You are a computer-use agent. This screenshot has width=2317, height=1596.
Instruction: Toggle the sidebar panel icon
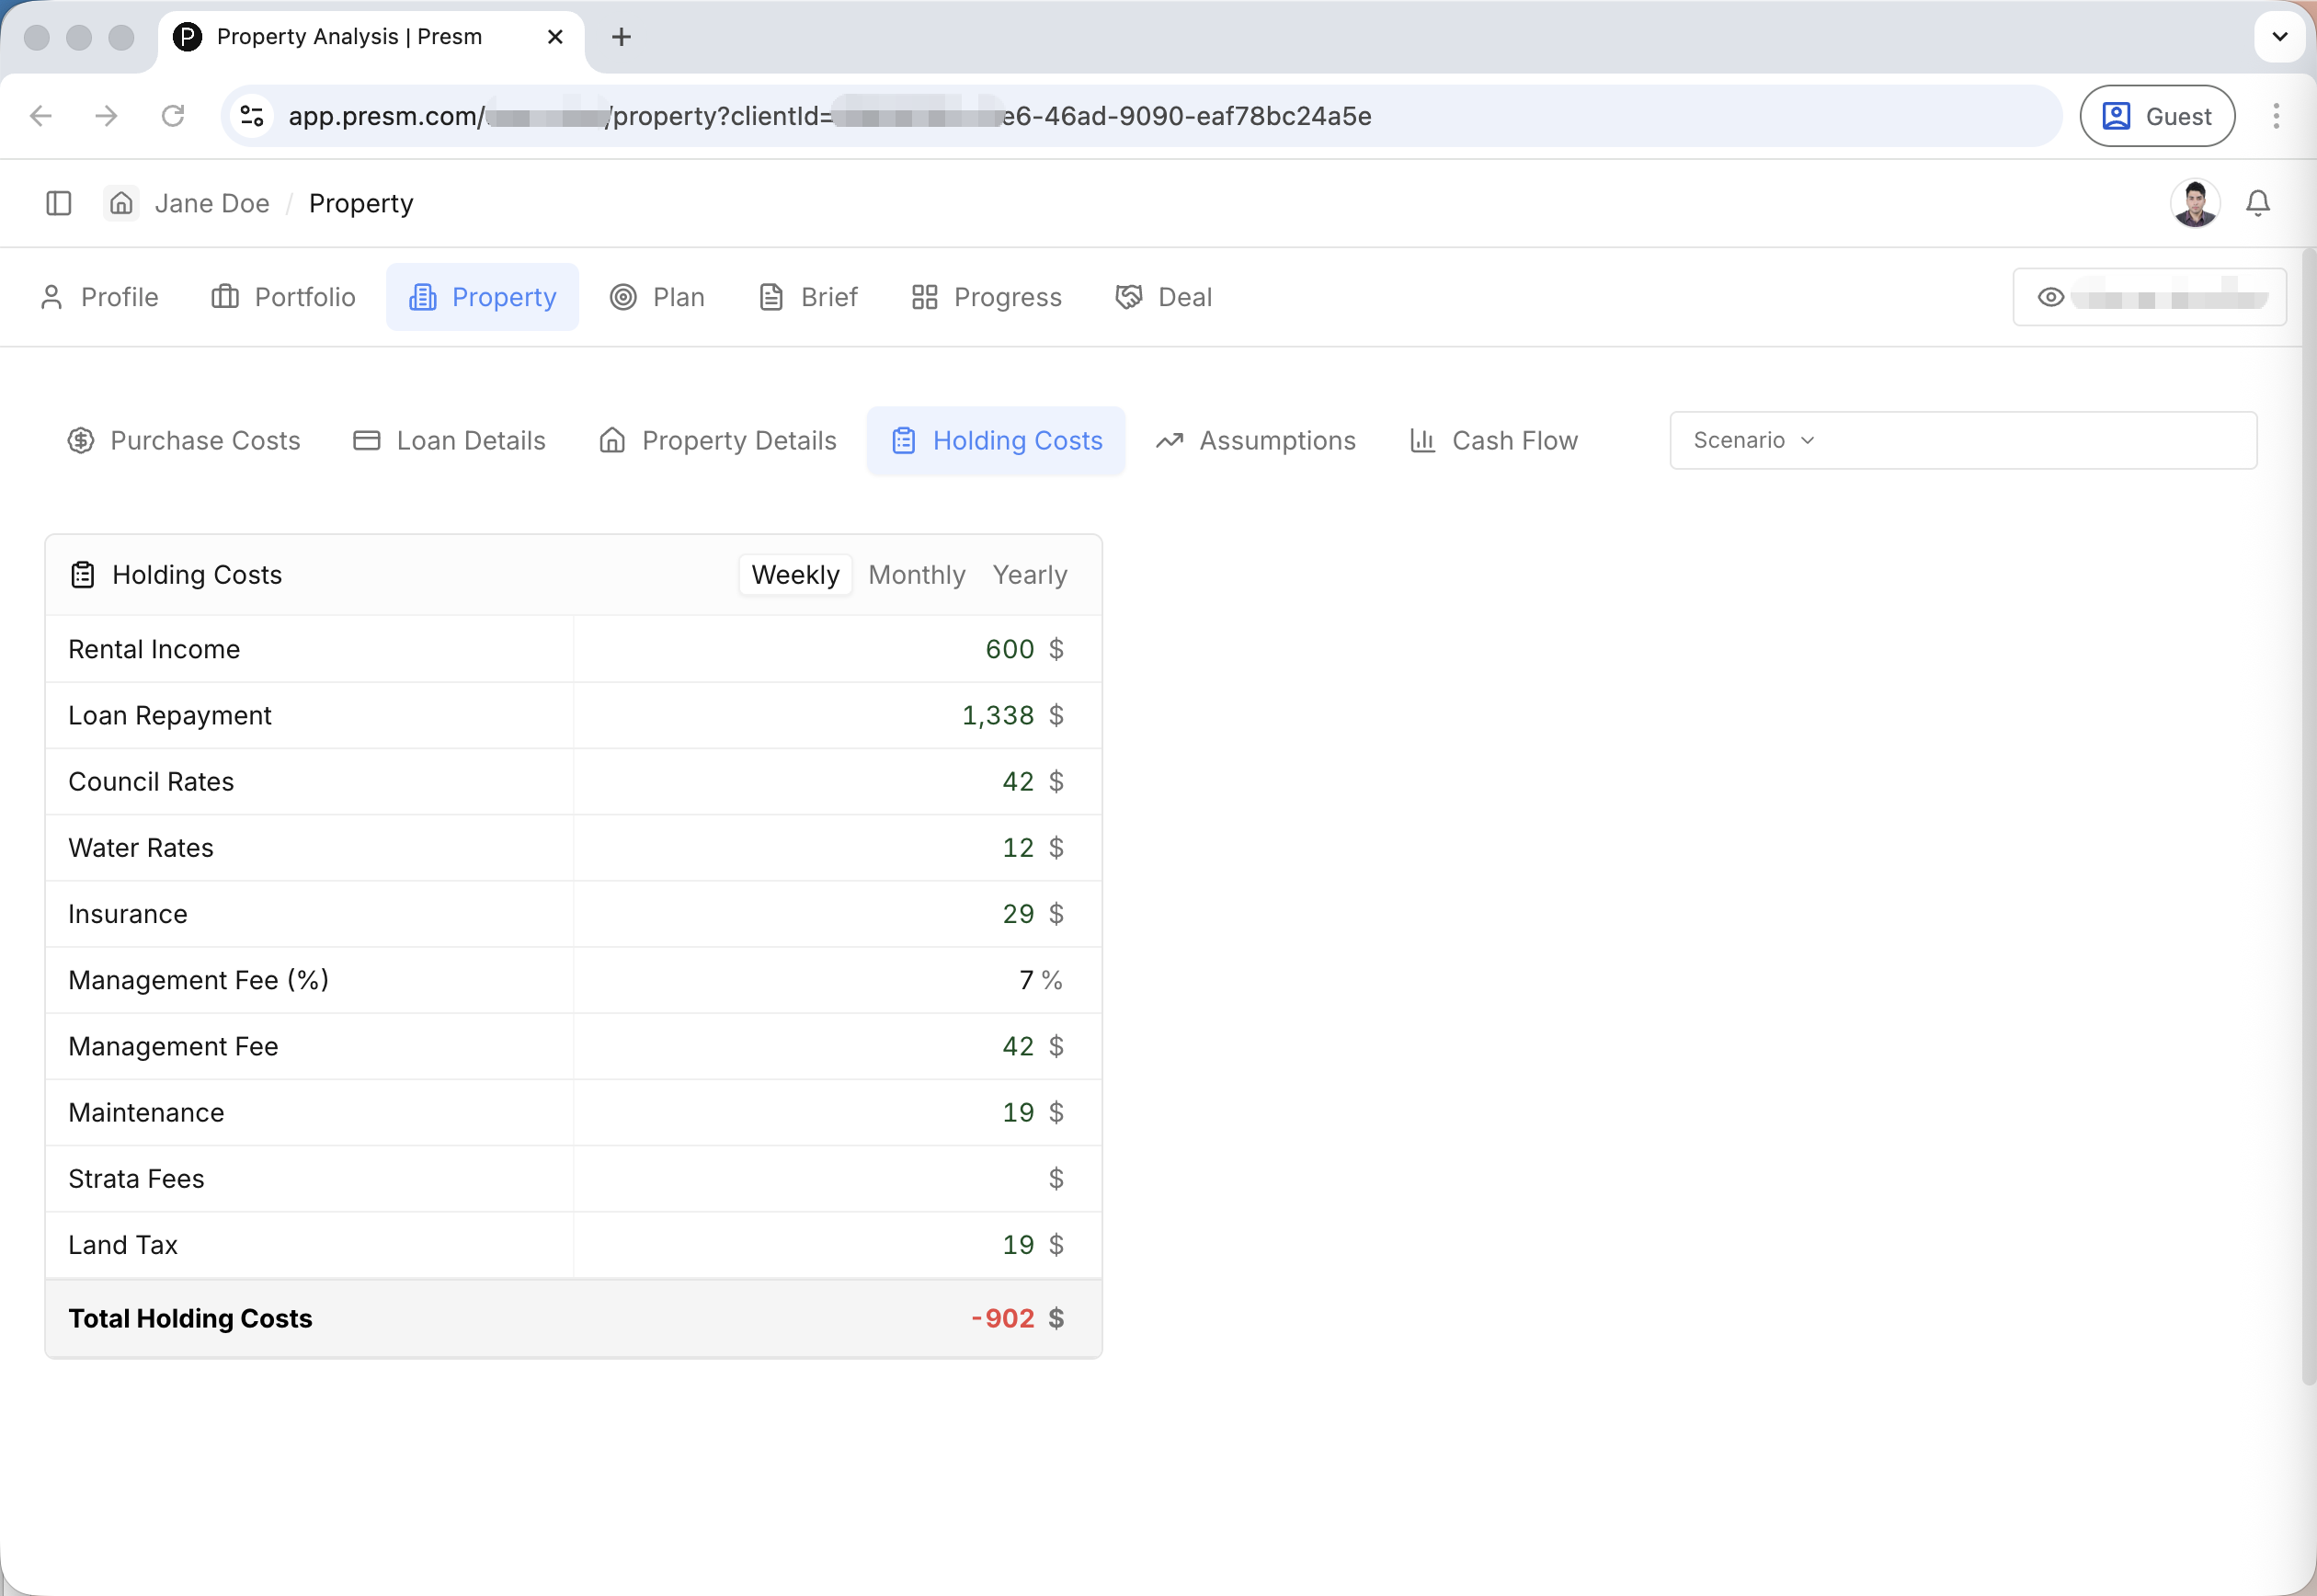coord(59,203)
